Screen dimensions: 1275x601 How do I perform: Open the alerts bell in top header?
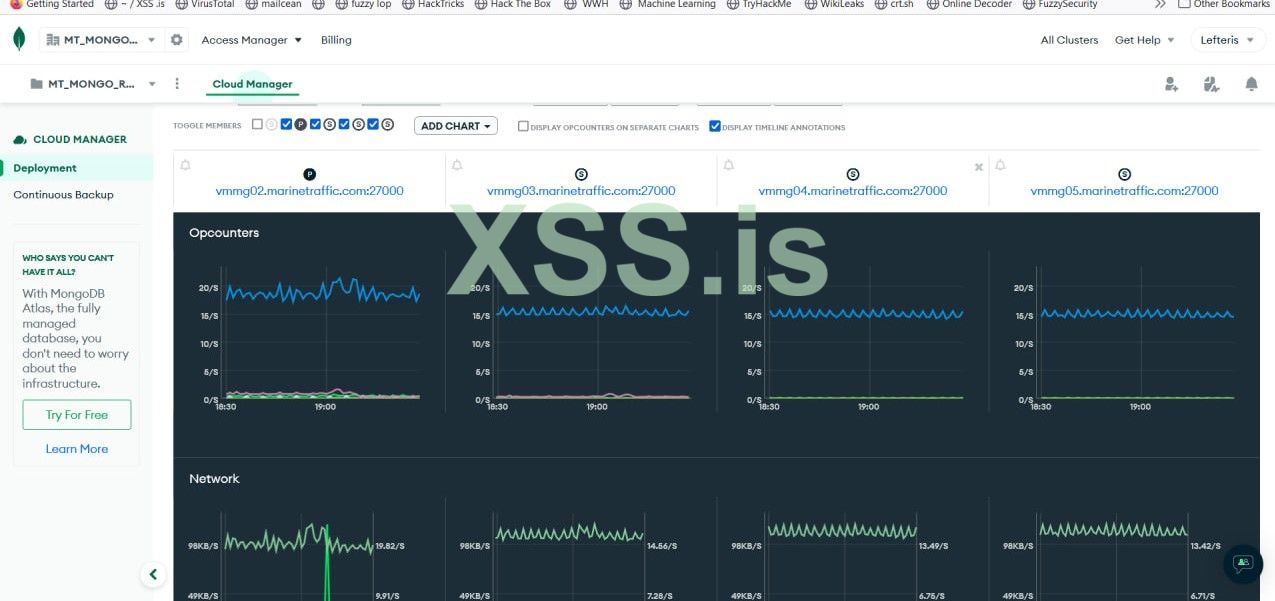click(1251, 84)
